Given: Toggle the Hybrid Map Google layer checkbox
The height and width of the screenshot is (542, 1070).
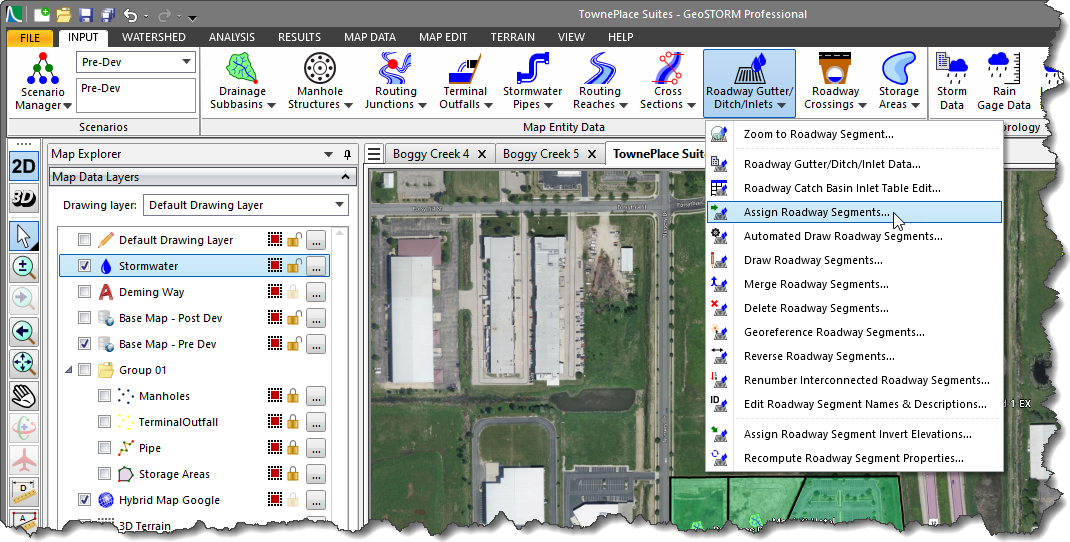Looking at the screenshot, I should tap(85, 500).
